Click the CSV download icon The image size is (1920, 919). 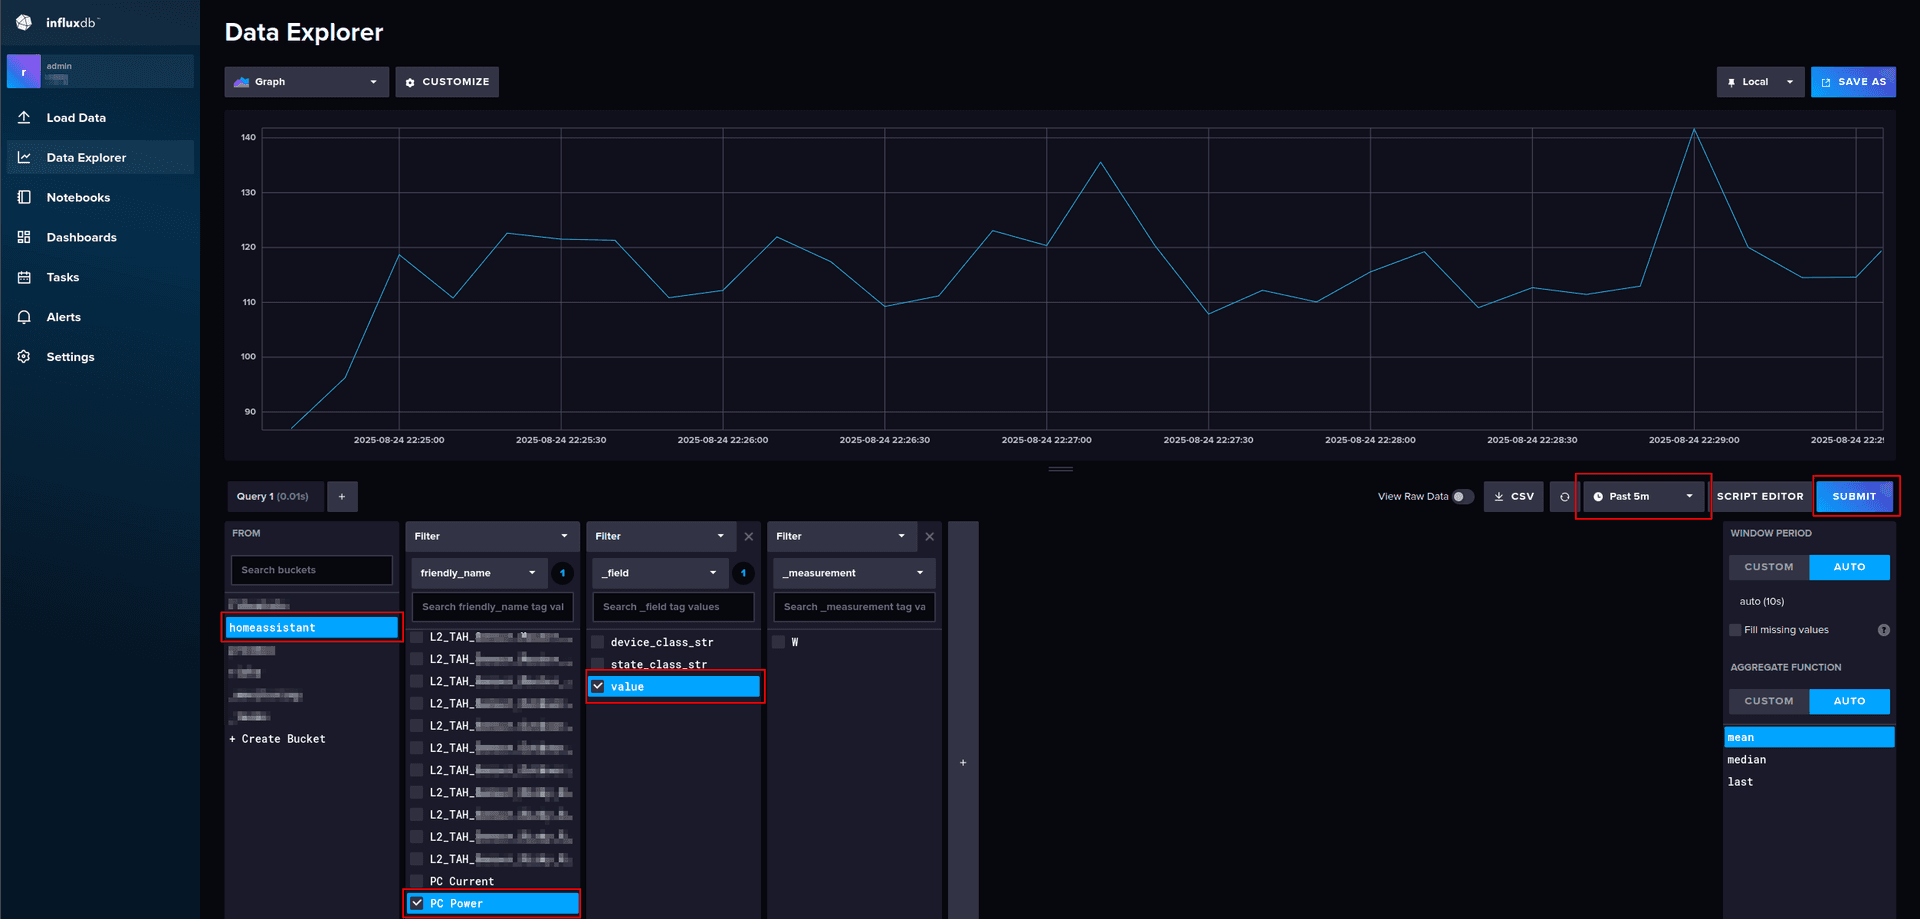tap(1499, 496)
